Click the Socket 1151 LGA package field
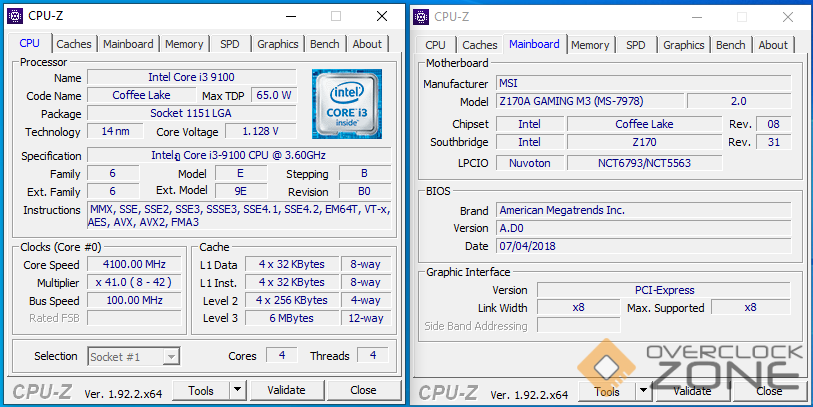The image size is (813, 407). click(192, 114)
